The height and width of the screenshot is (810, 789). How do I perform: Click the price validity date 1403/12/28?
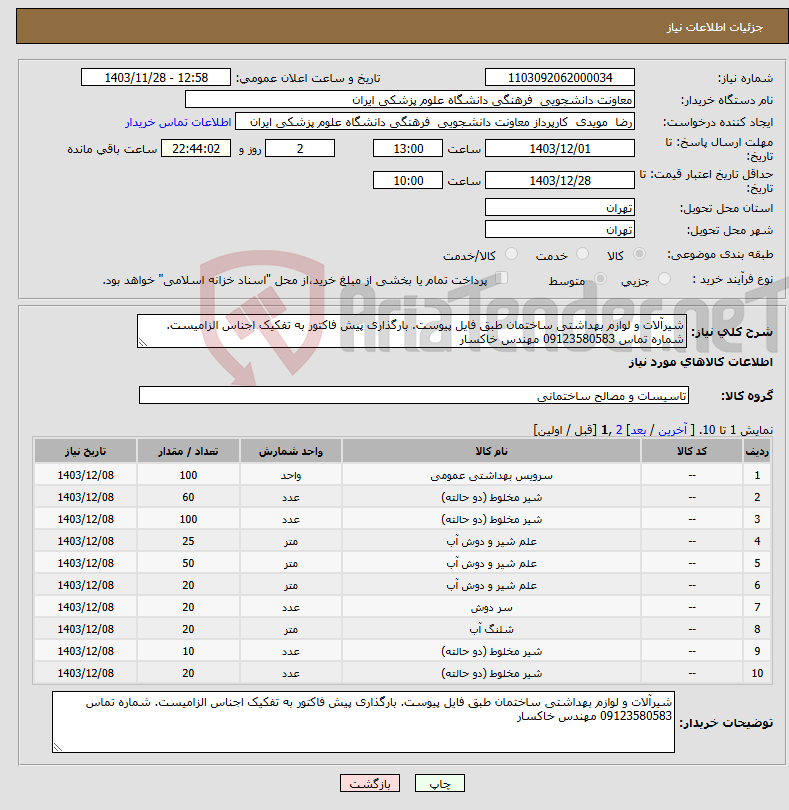560,180
